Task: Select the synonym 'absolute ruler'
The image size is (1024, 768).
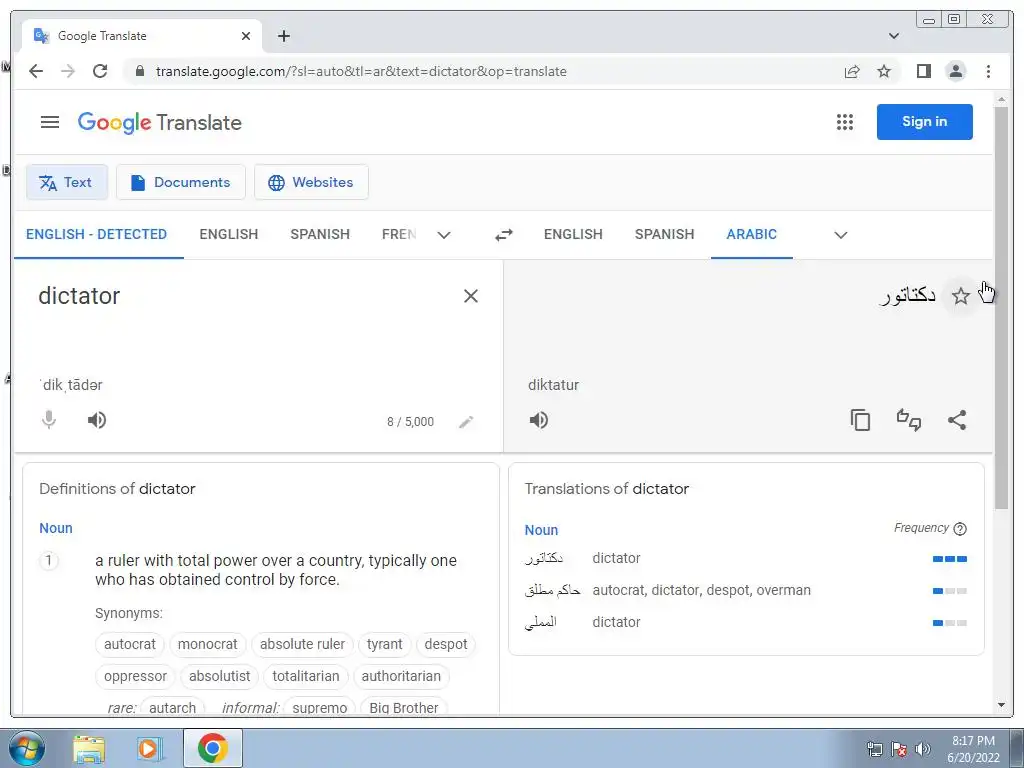Action: (302, 644)
